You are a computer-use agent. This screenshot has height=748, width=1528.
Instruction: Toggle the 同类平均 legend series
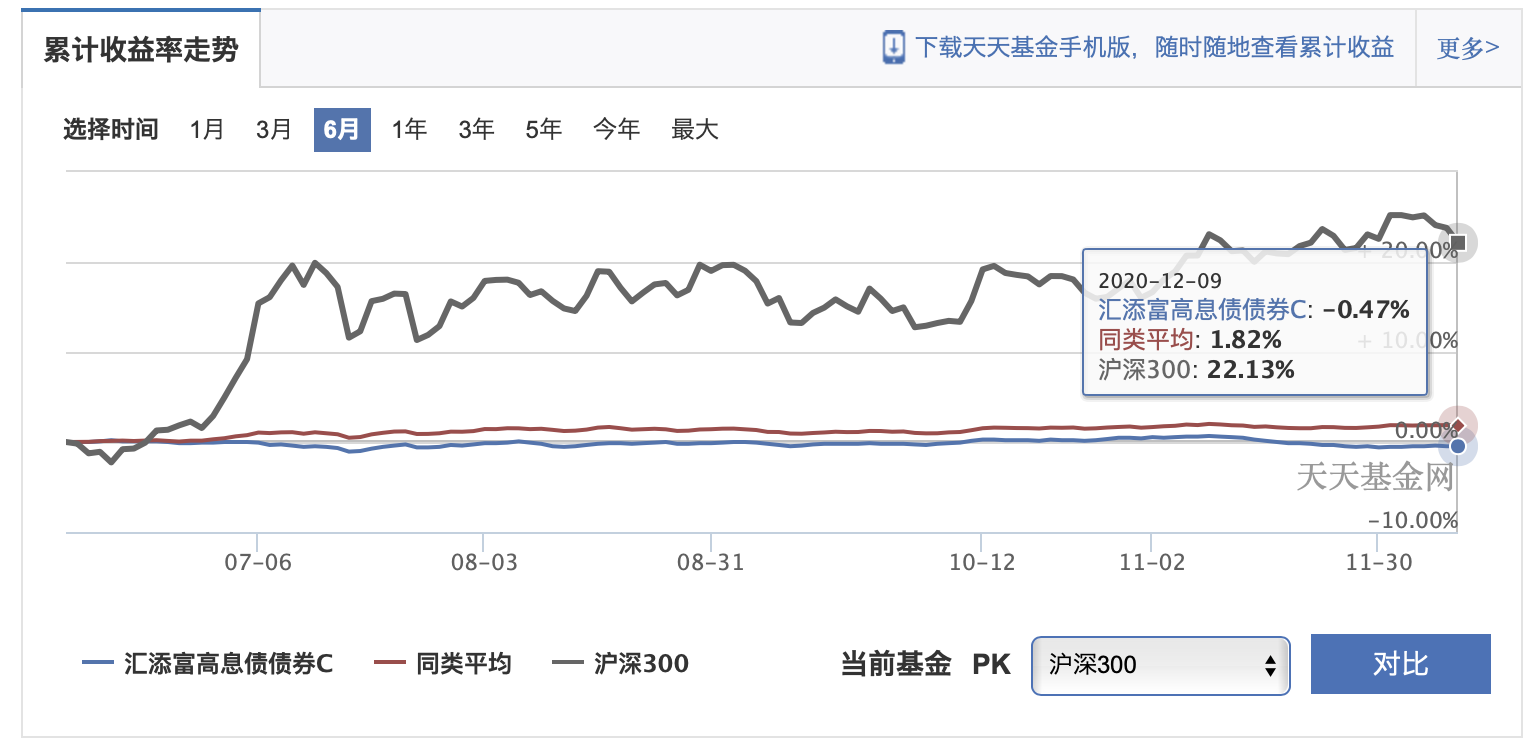click(x=442, y=663)
